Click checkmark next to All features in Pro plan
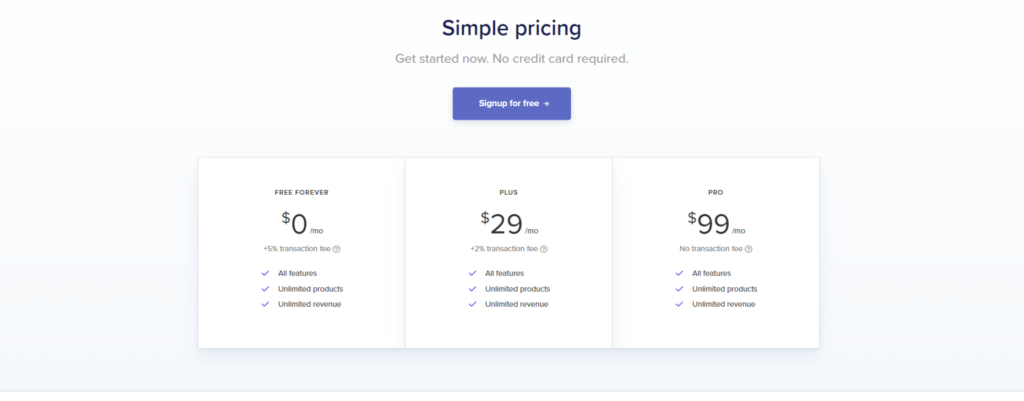 (679, 273)
